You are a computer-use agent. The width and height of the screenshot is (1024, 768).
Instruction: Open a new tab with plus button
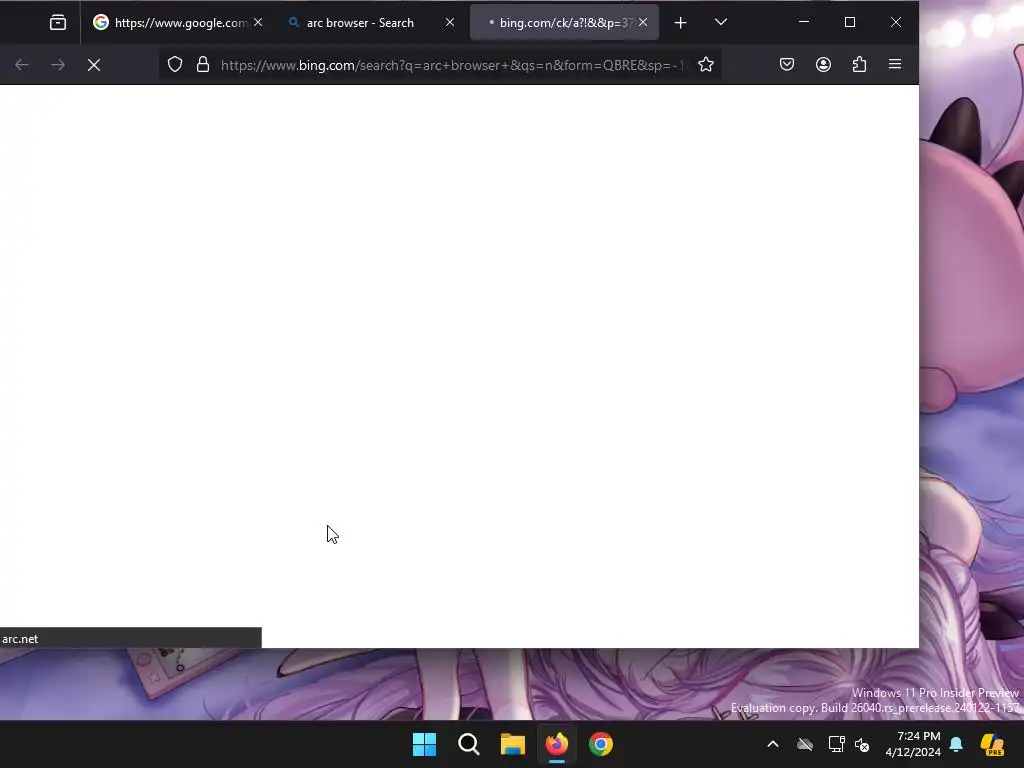tap(680, 23)
